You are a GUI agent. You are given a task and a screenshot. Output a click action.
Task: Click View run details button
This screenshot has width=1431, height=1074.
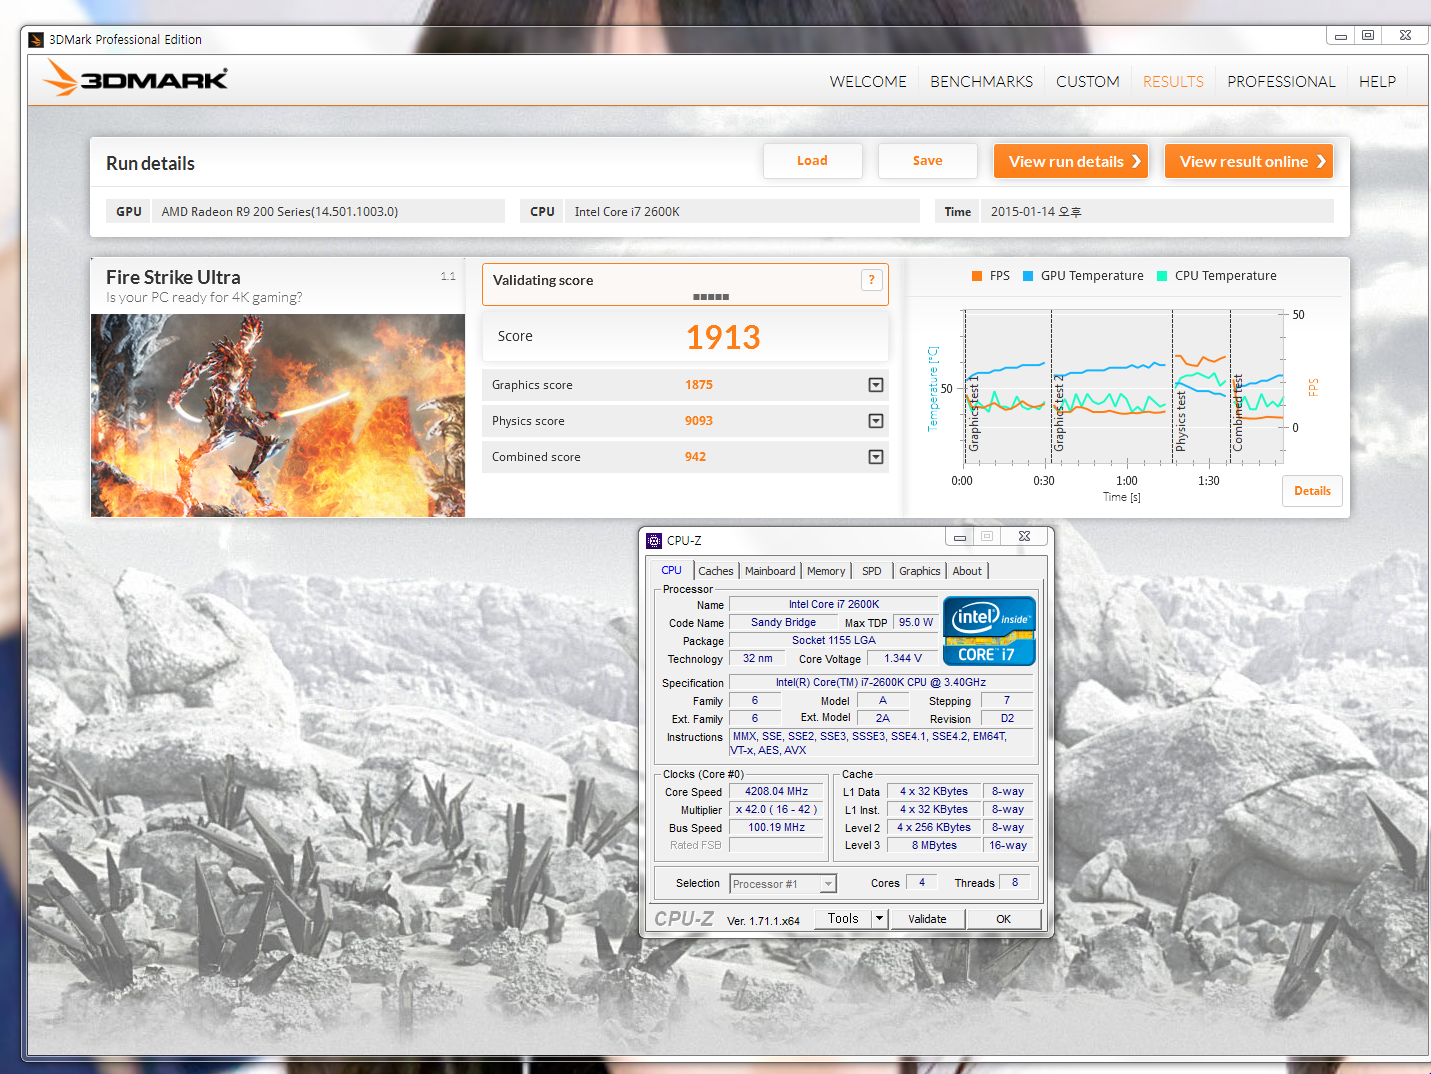click(x=1070, y=161)
